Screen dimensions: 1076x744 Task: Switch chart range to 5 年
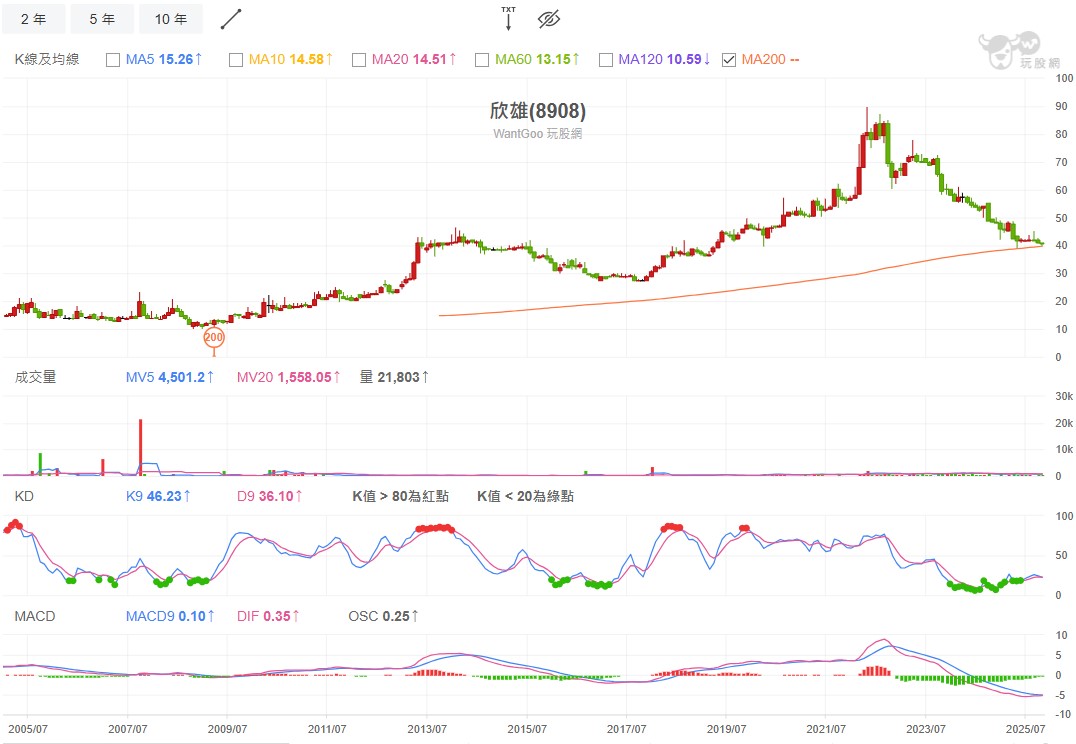click(x=102, y=19)
